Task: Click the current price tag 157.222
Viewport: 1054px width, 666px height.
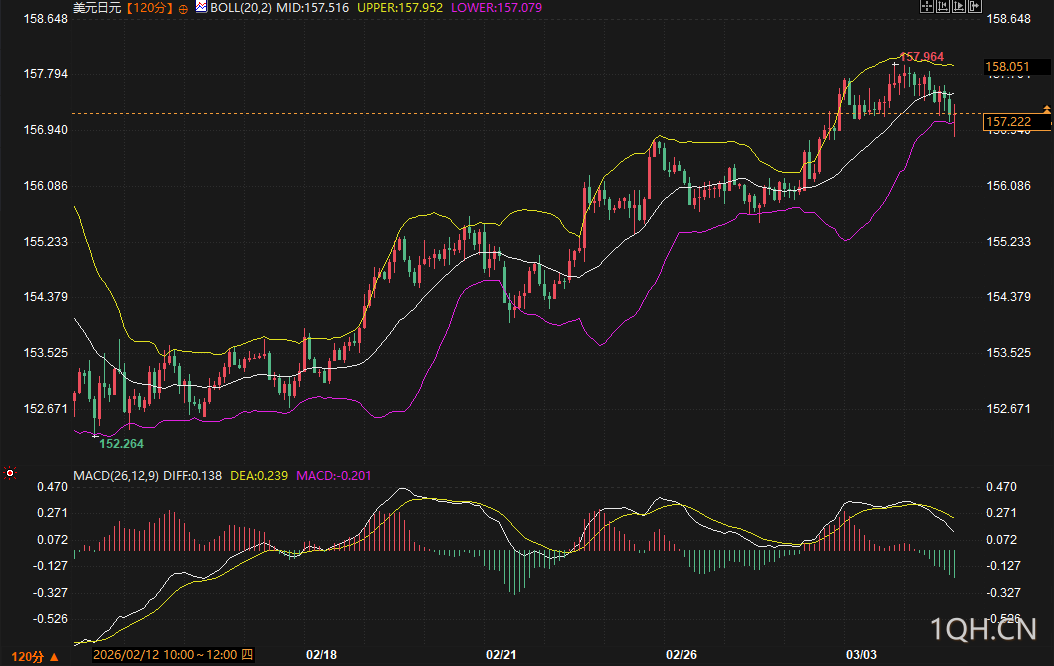Action: tap(1007, 122)
